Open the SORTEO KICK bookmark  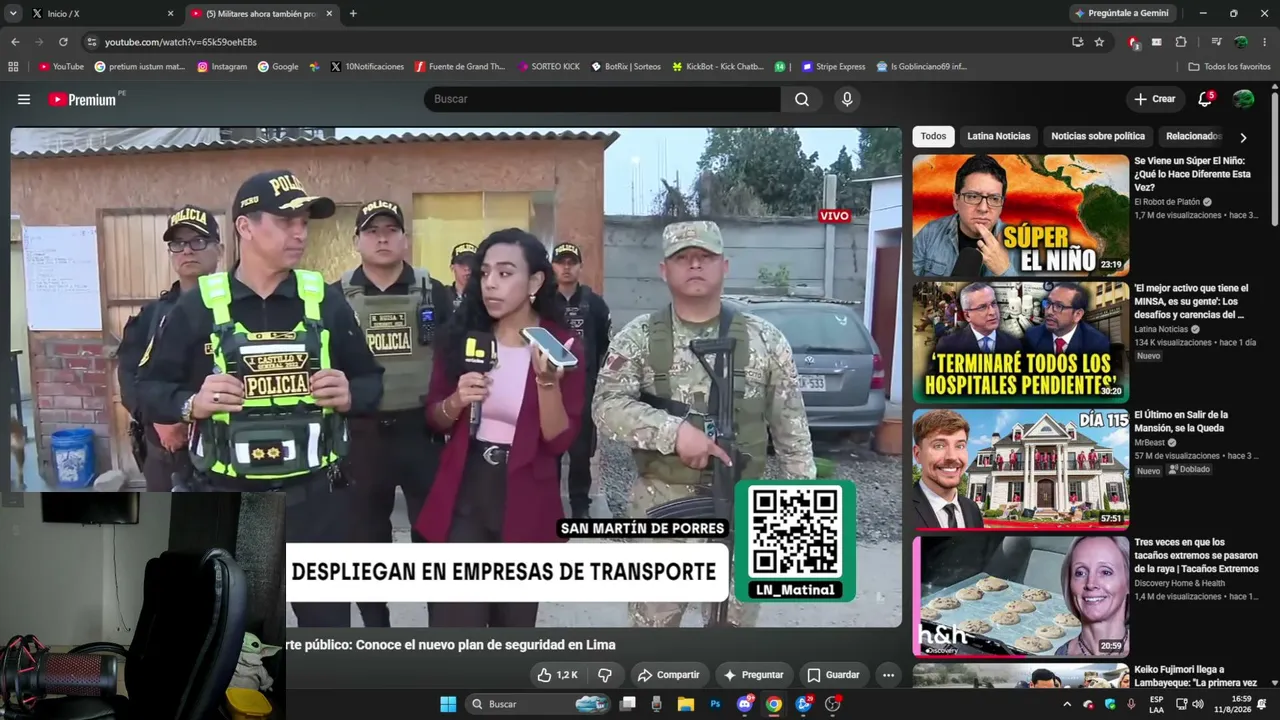549,67
